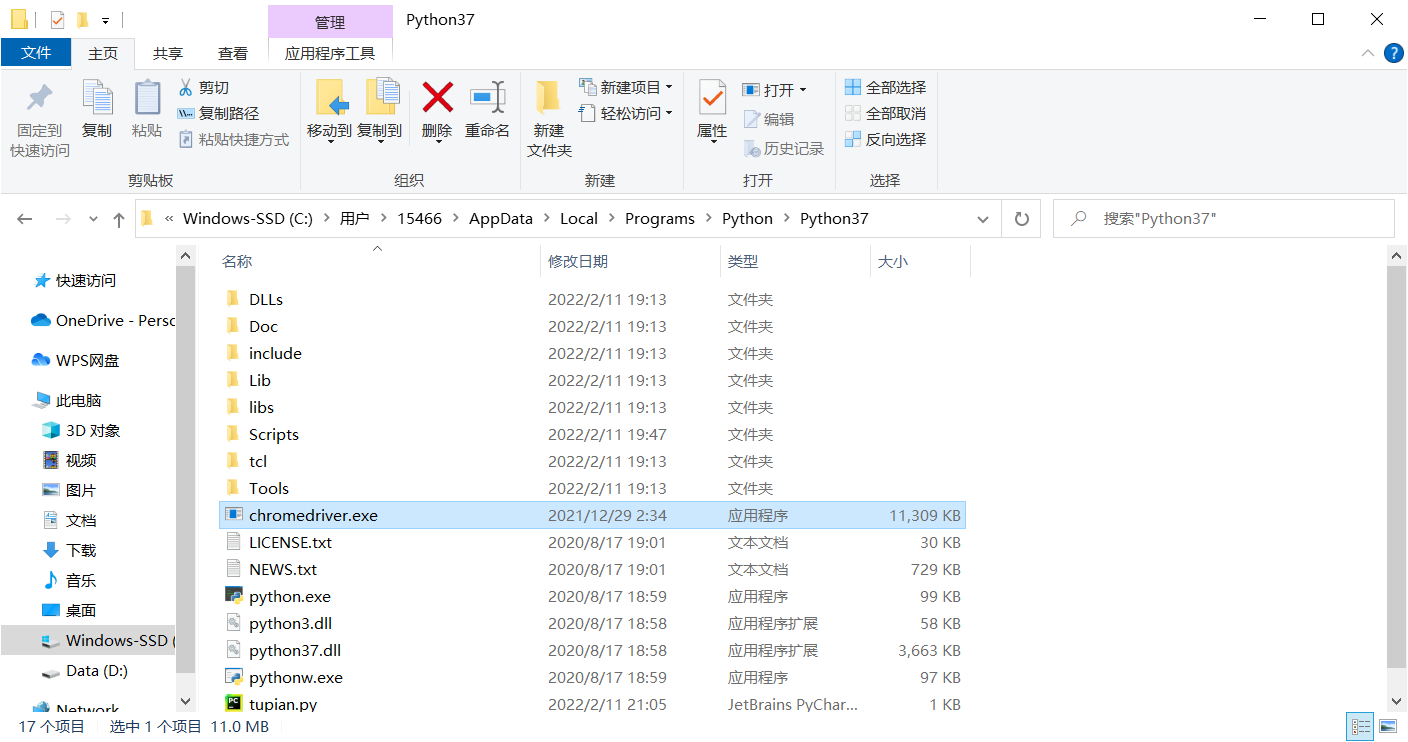
Task: Switch to the Application Tools (应用程序工具) tab
Action: (x=330, y=54)
